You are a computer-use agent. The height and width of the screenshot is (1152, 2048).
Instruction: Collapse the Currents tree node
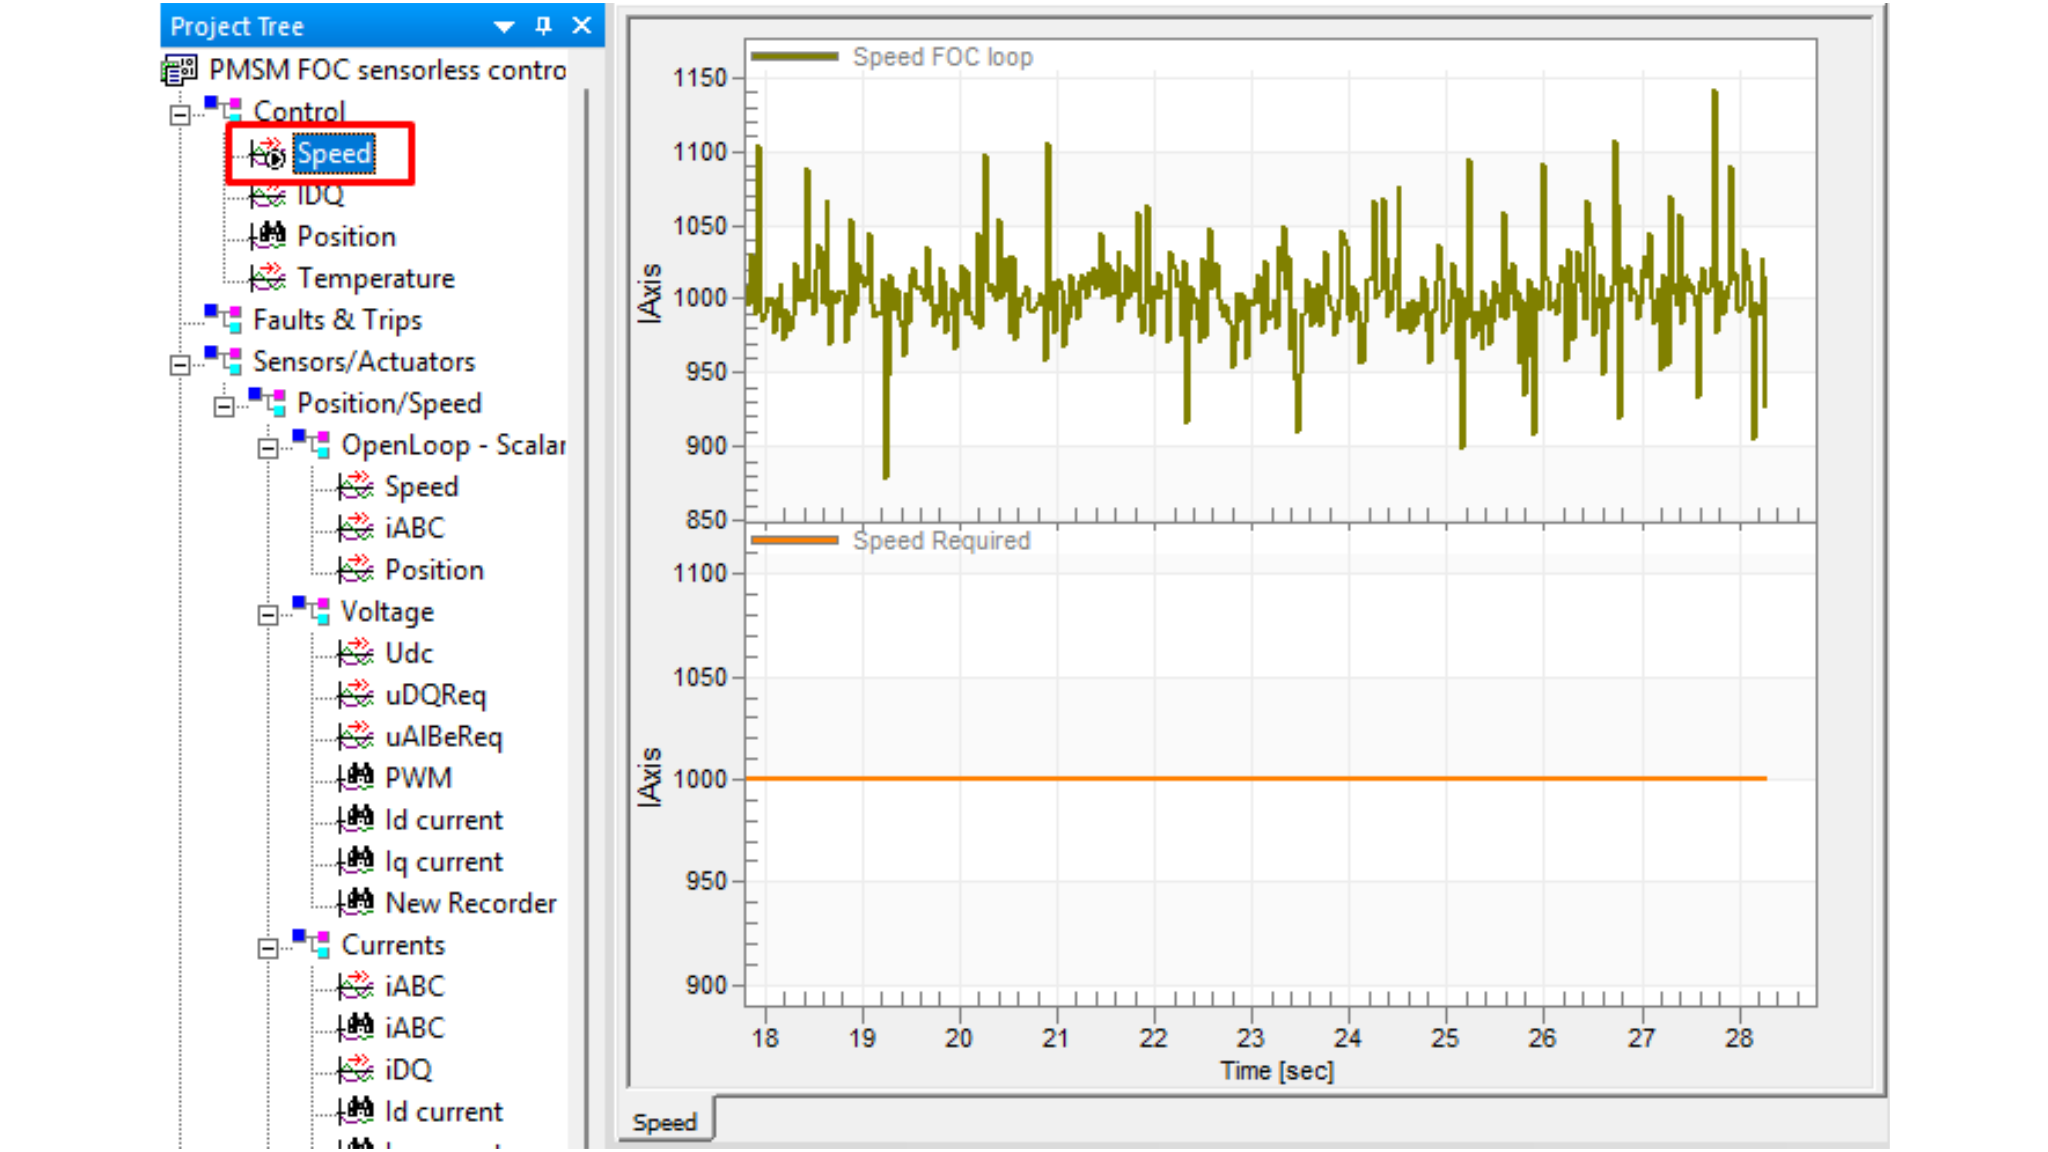coord(268,948)
